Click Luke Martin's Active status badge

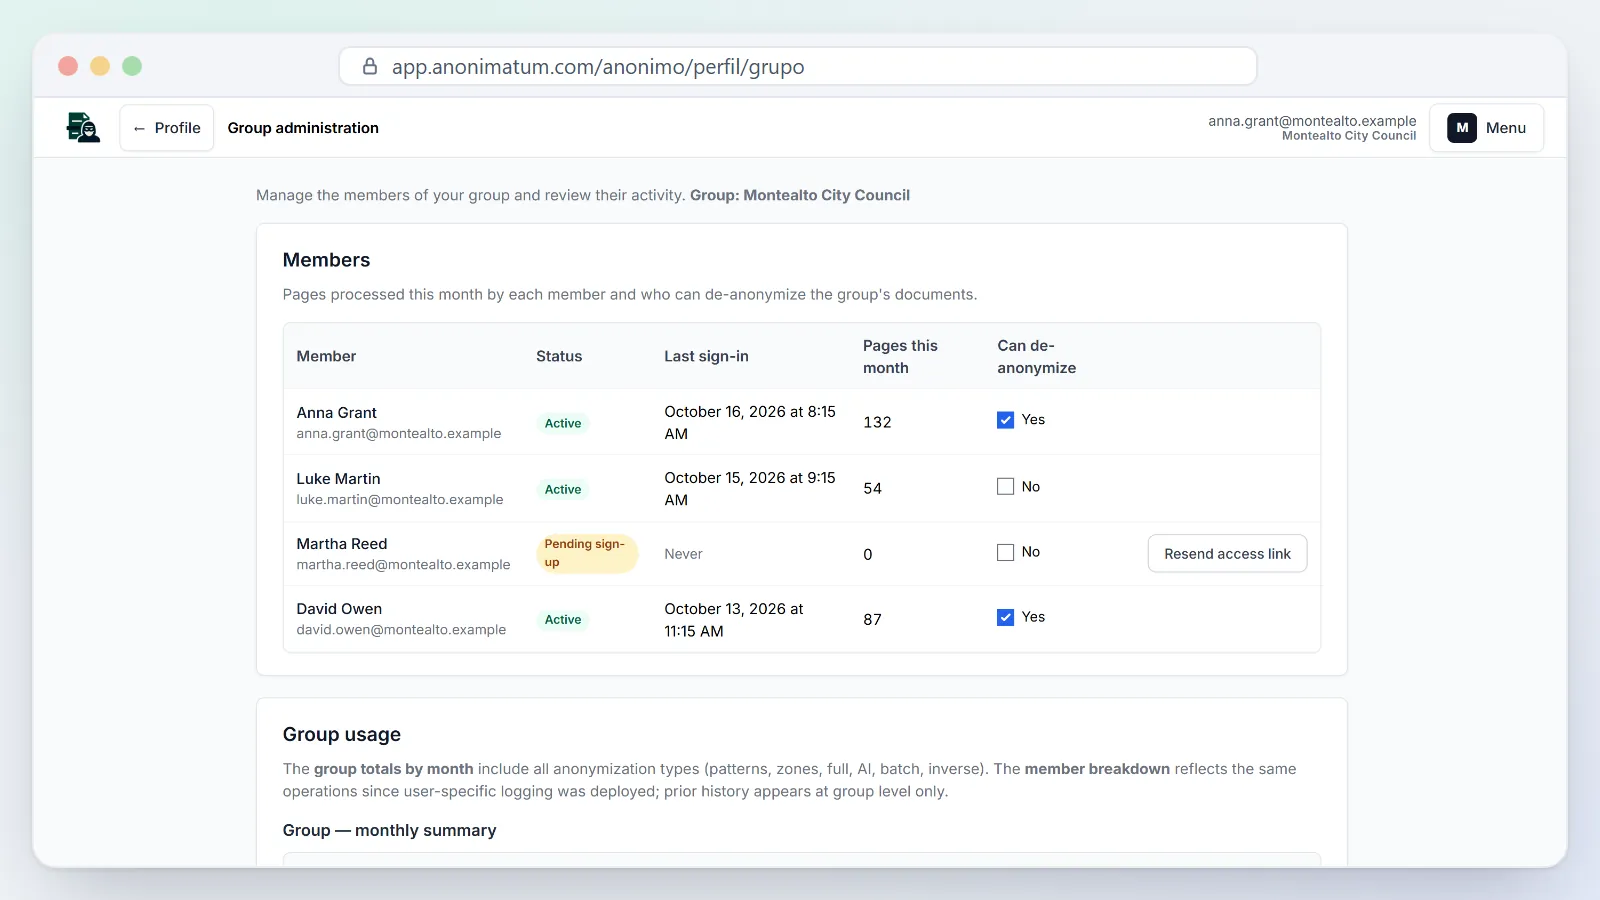tap(563, 489)
